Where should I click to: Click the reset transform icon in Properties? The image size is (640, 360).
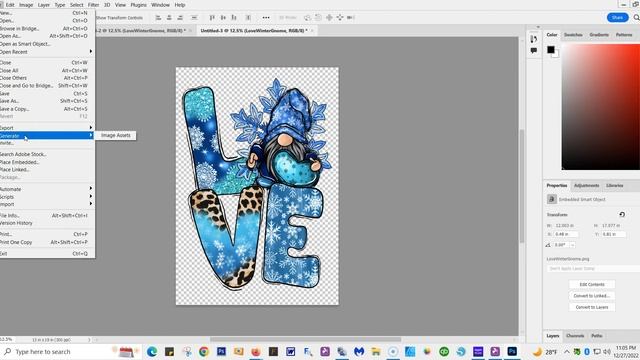point(622,214)
